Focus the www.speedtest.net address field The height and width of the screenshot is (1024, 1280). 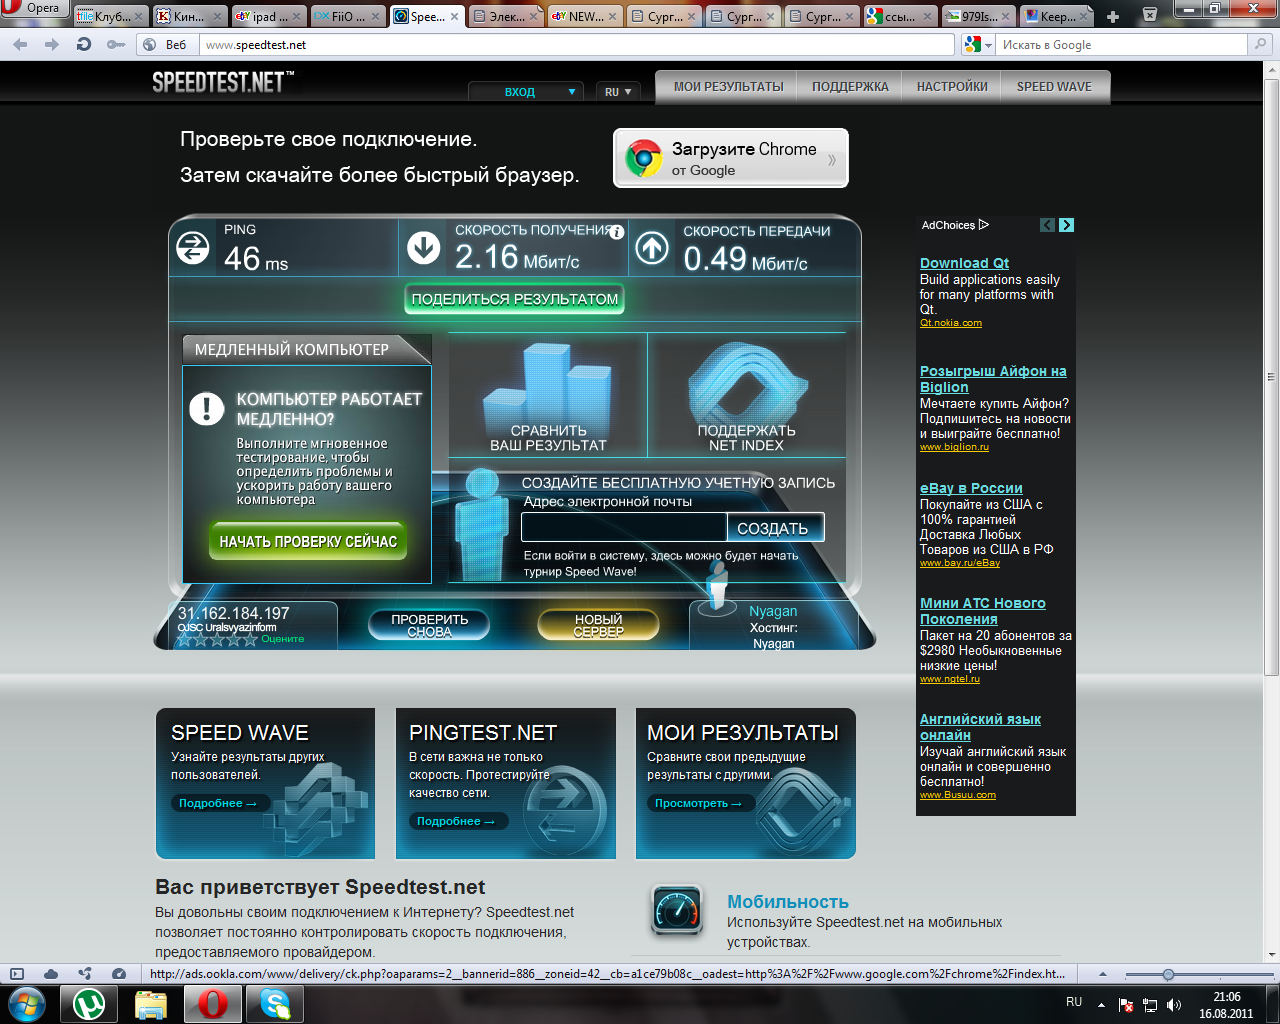[576, 45]
